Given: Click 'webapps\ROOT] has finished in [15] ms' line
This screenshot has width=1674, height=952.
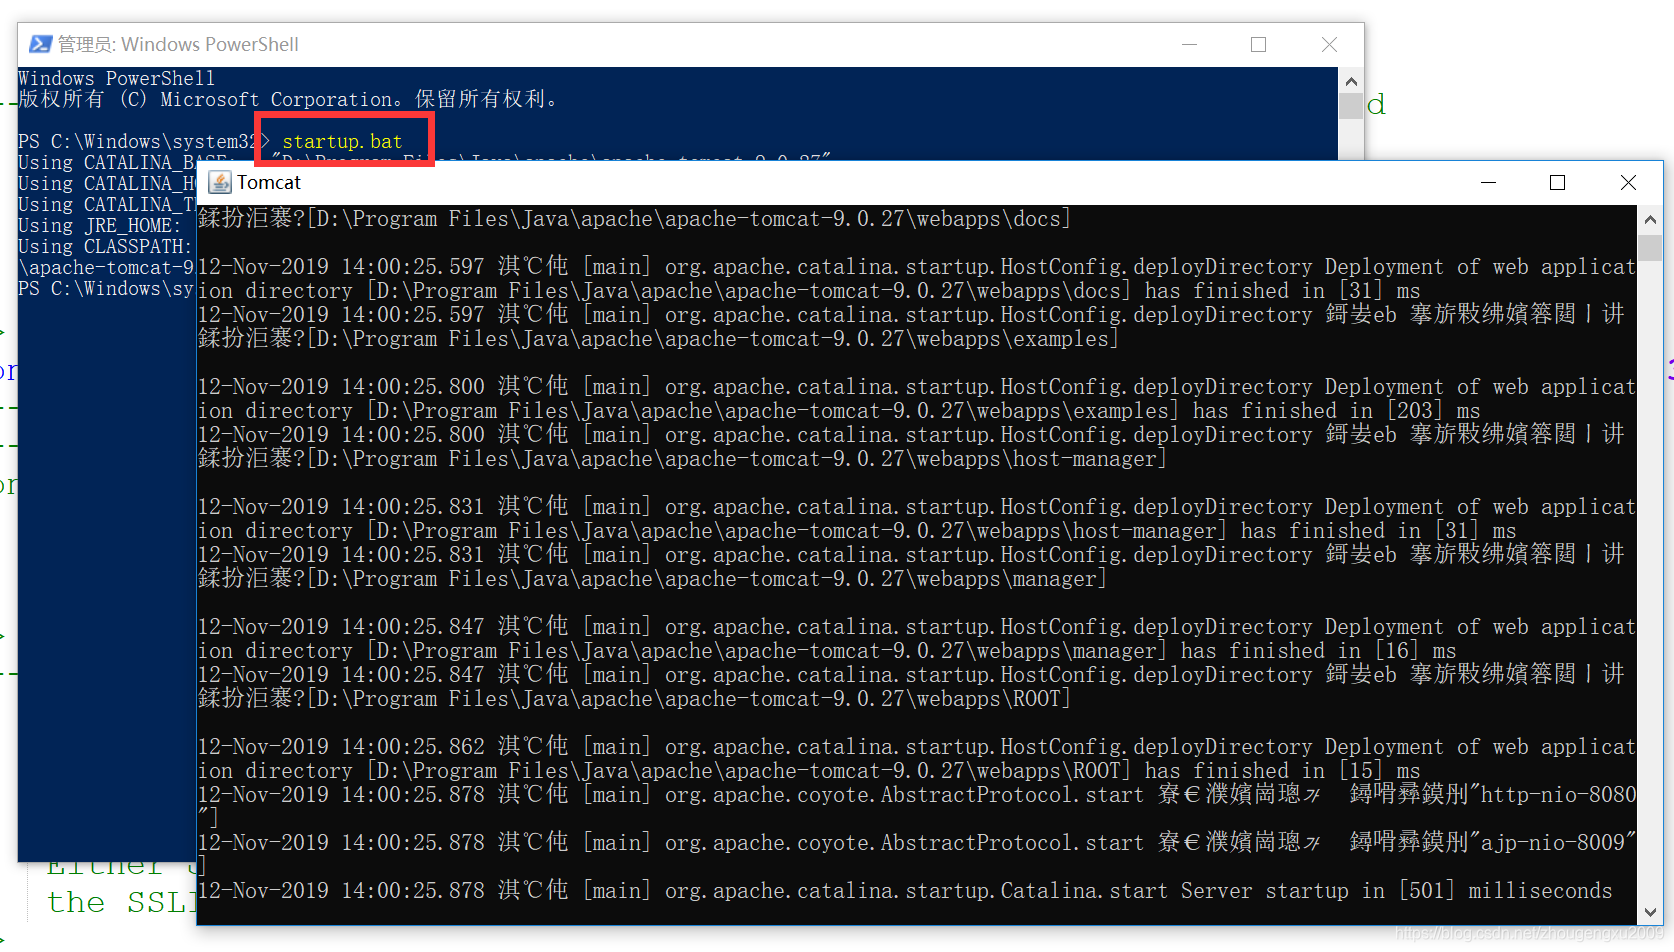Looking at the screenshot, I should tap(808, 771).
